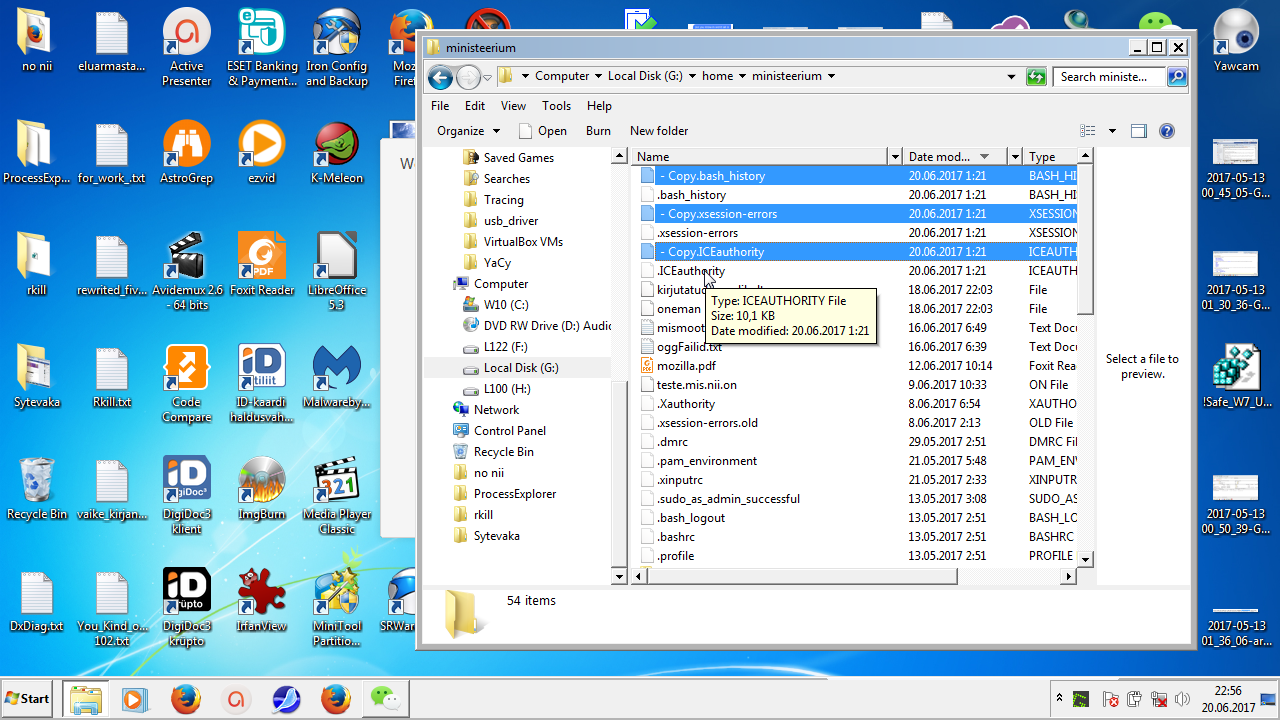Expand the arrow after home in the address bar
1280x720 pixels.
[x=743, y=76]
